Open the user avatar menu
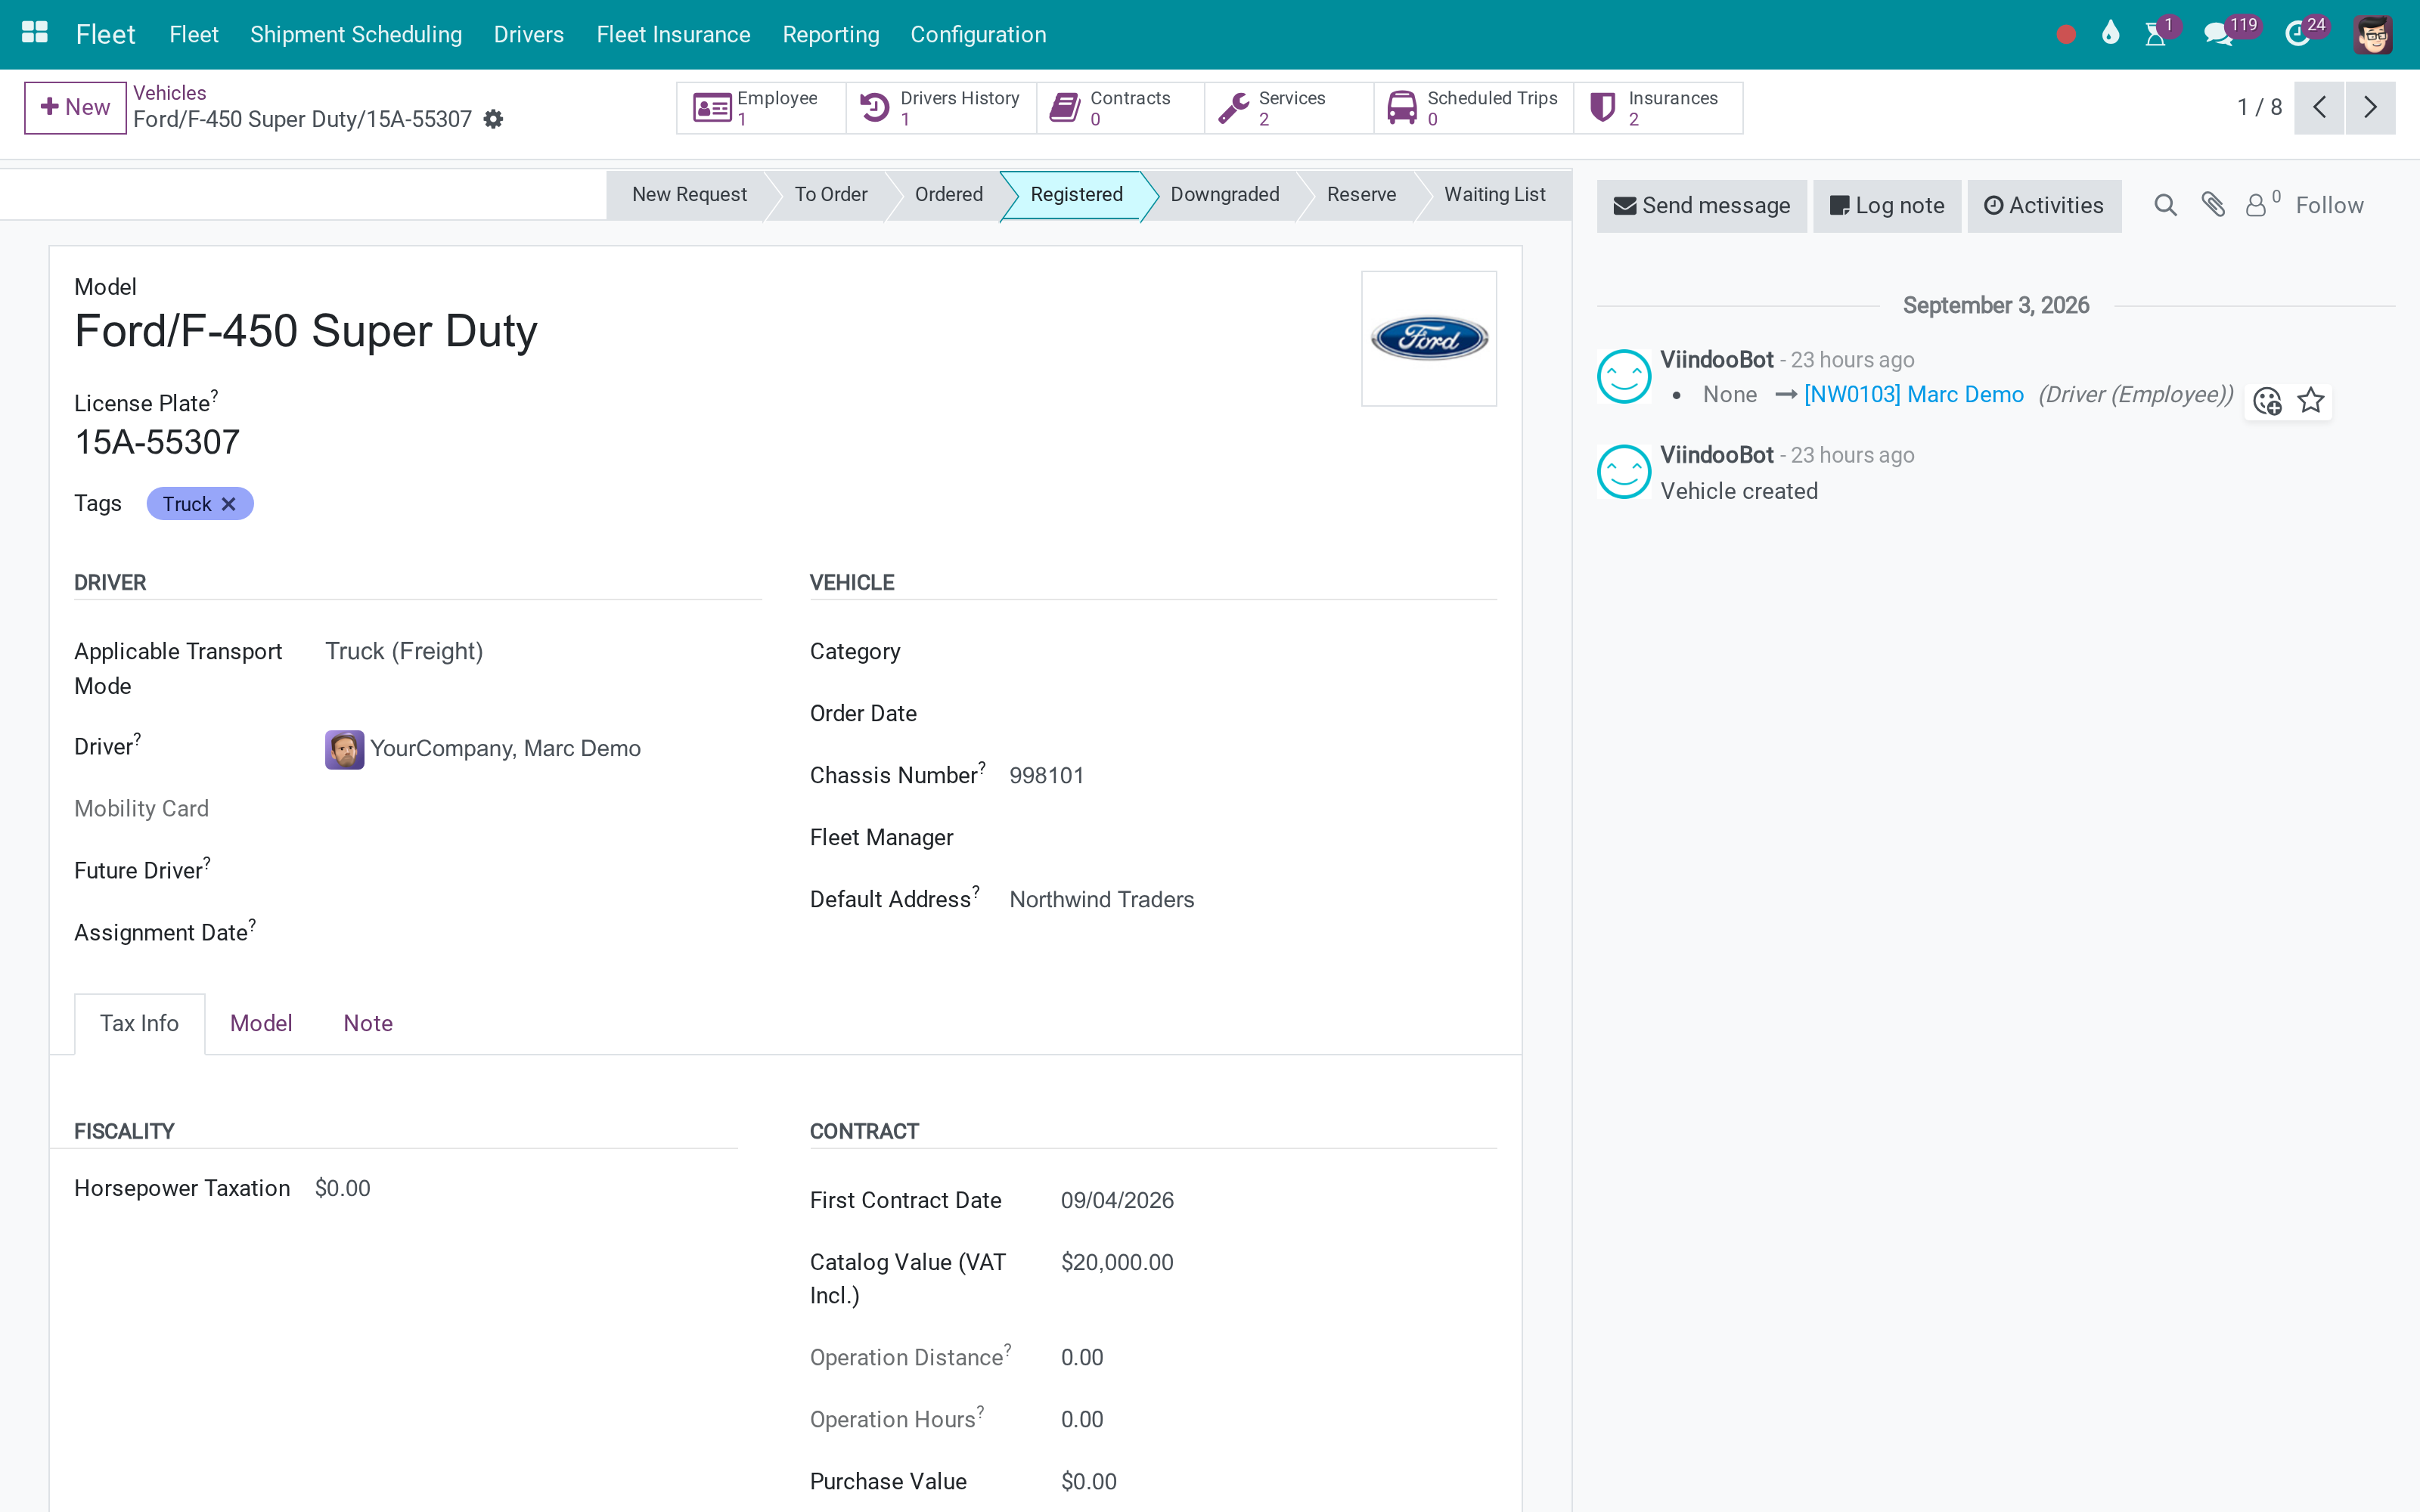The height and width of the screenshot is (1512, 2420). pyautogui.click(x=2372, y=35)
